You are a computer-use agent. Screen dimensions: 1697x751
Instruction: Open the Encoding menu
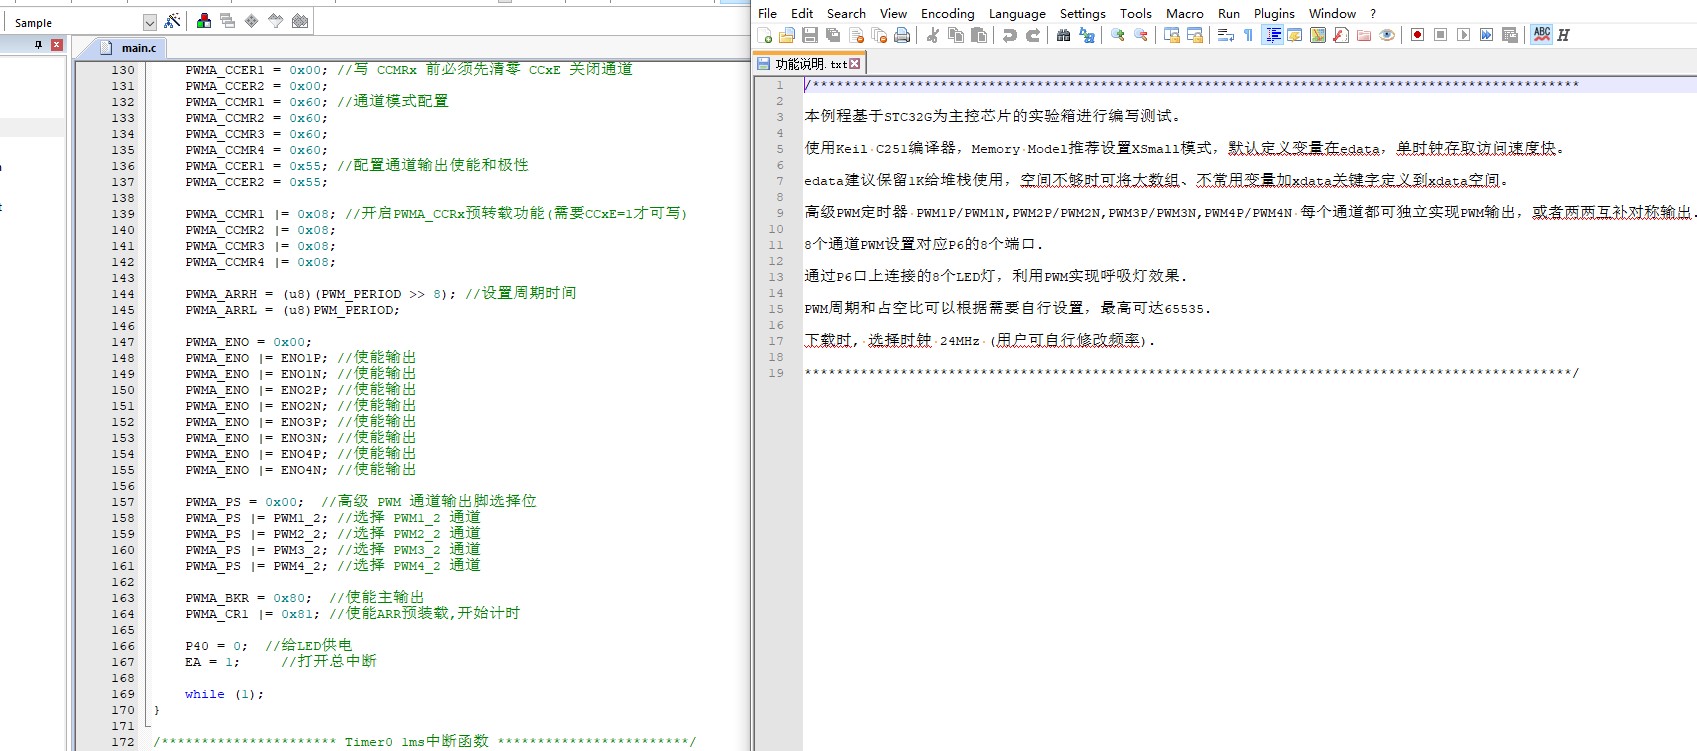947,13
